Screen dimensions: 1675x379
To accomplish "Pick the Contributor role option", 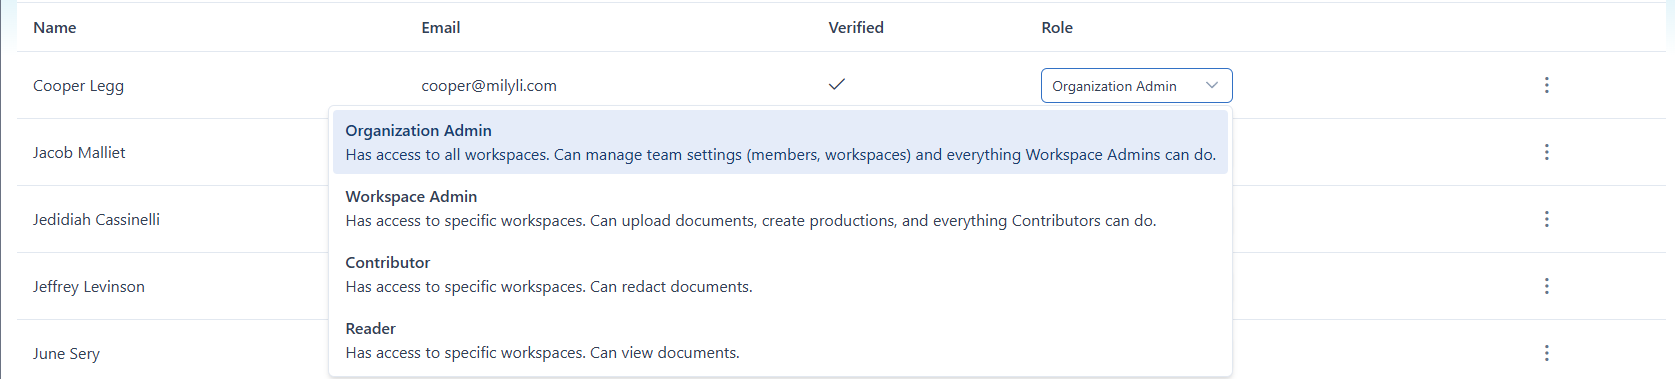I will [x=780, y=274].
